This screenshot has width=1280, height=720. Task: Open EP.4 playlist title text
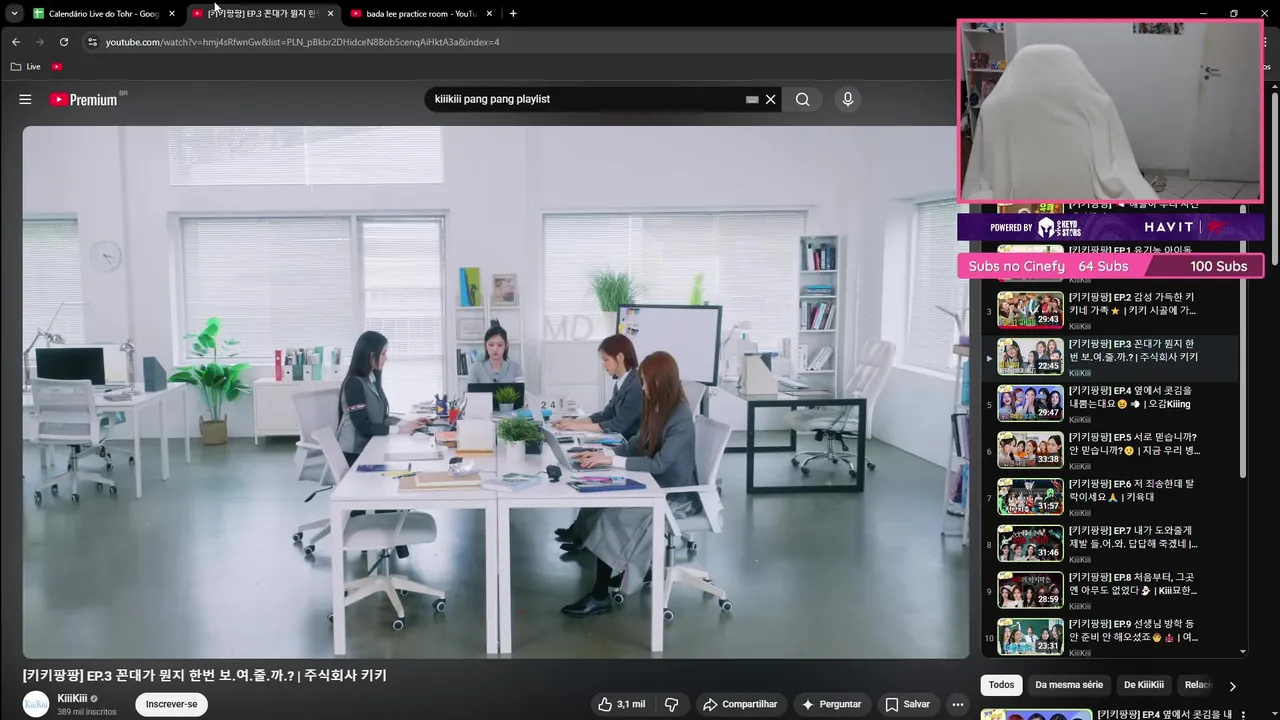pyautogui.click(x=1131, y=397)
